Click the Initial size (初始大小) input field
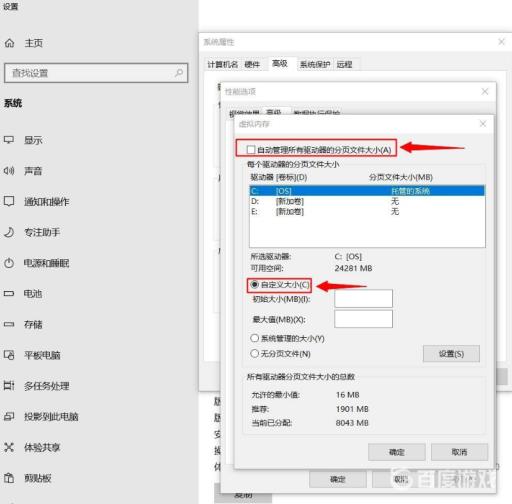 pos(363,298)
